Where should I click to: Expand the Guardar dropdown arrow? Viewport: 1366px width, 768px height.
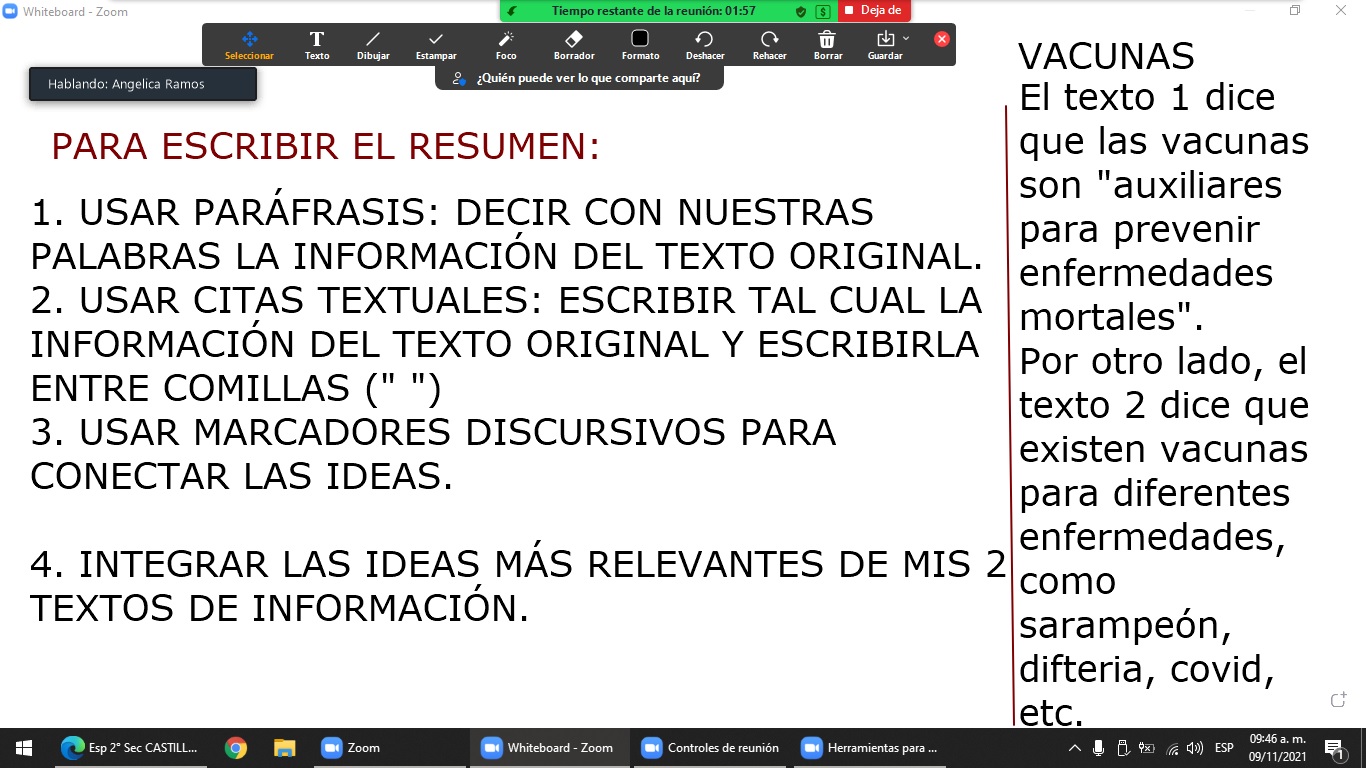click(x=906, y=38)
